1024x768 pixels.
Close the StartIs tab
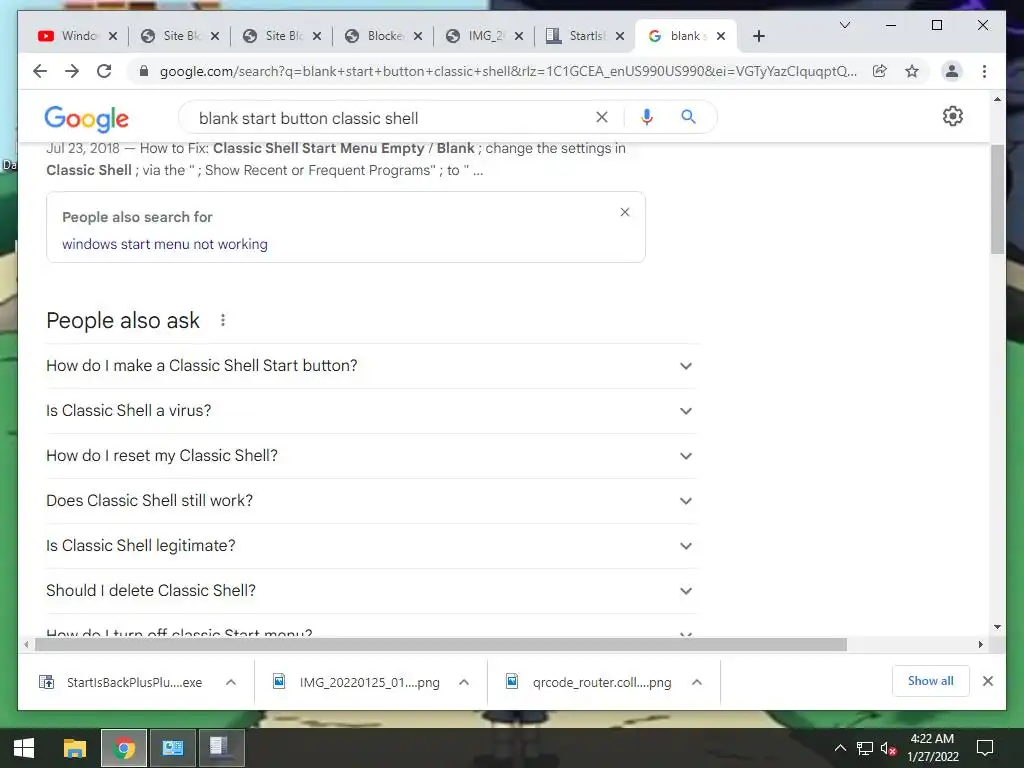coord(620,36)
